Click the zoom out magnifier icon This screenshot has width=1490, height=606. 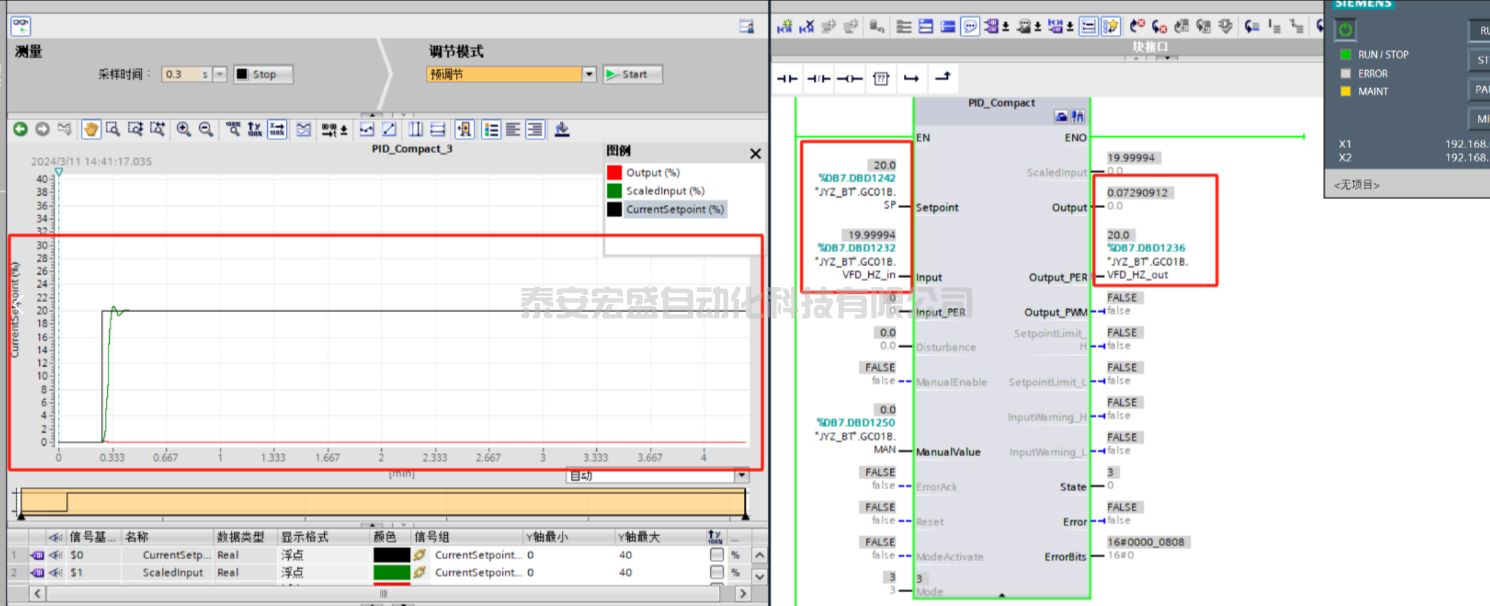[206, 129]
